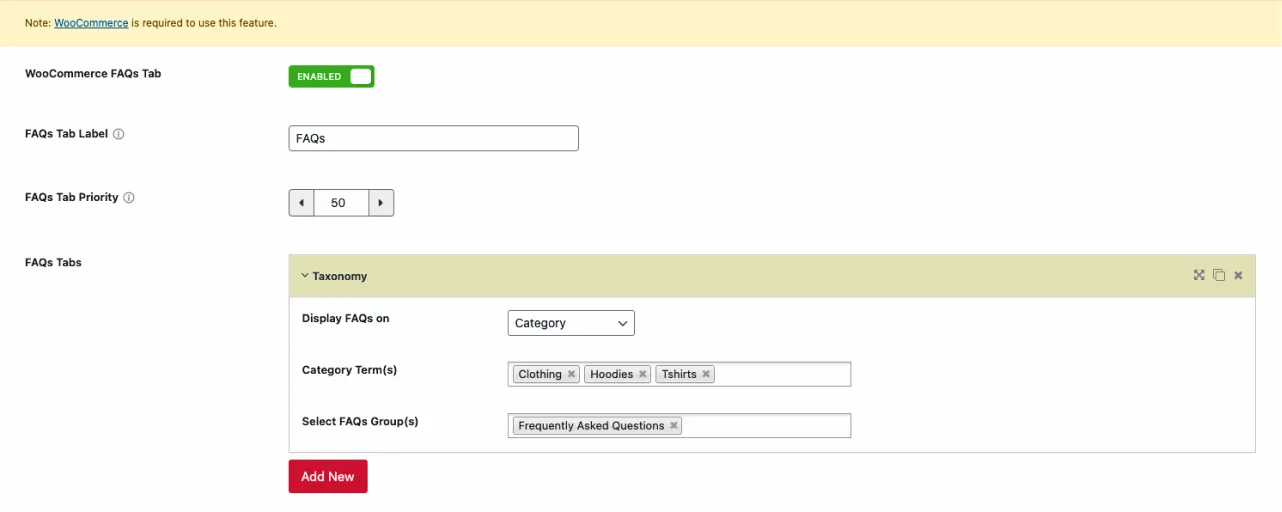Click the info icon beside FAQs Tab Priority
The image size is (1282, 512).
click(x=129, y=198)
